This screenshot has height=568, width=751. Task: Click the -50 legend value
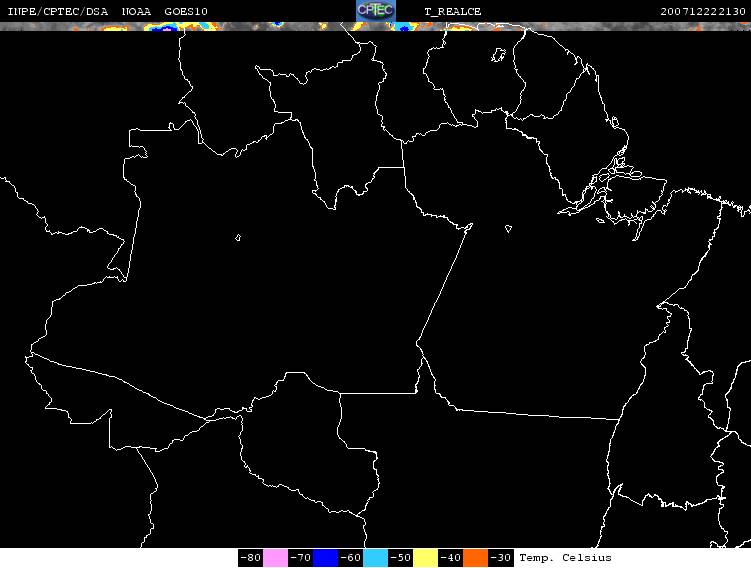coord(400,557)
